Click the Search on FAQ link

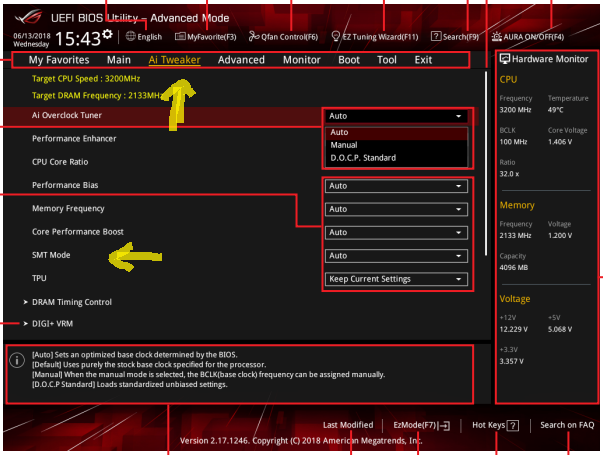click(x=567, y=425)
